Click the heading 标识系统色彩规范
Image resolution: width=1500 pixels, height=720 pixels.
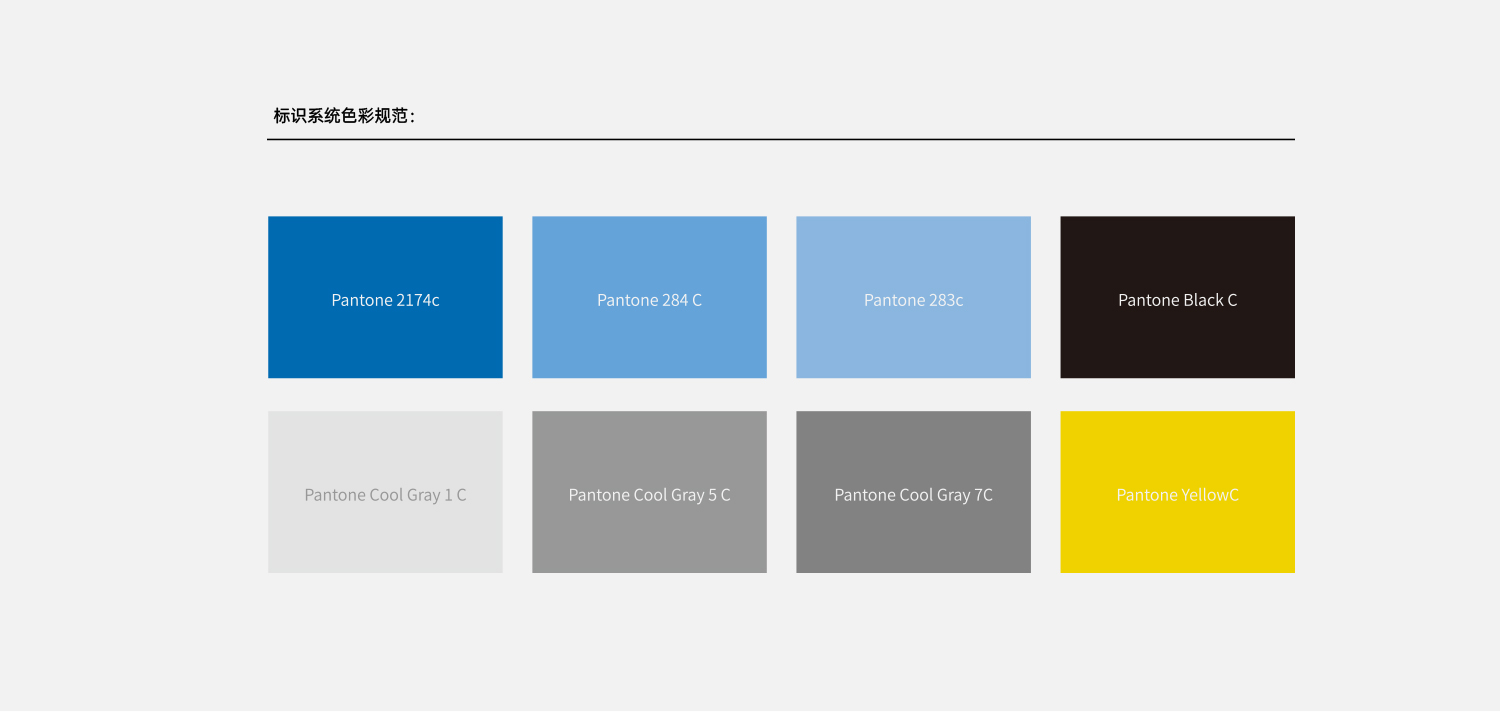344,116
